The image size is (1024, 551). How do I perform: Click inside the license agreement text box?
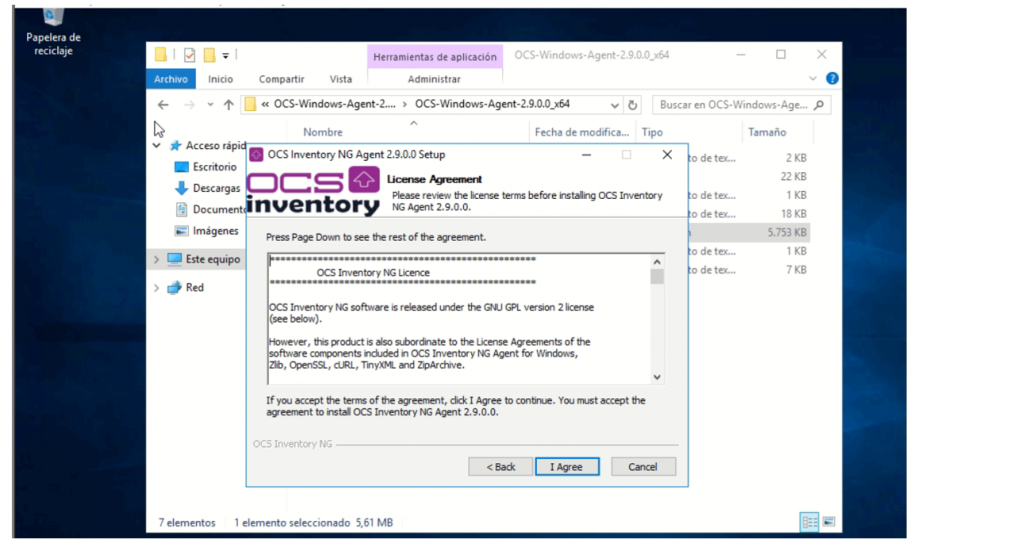pyautogui.click(x=459, y=319)
